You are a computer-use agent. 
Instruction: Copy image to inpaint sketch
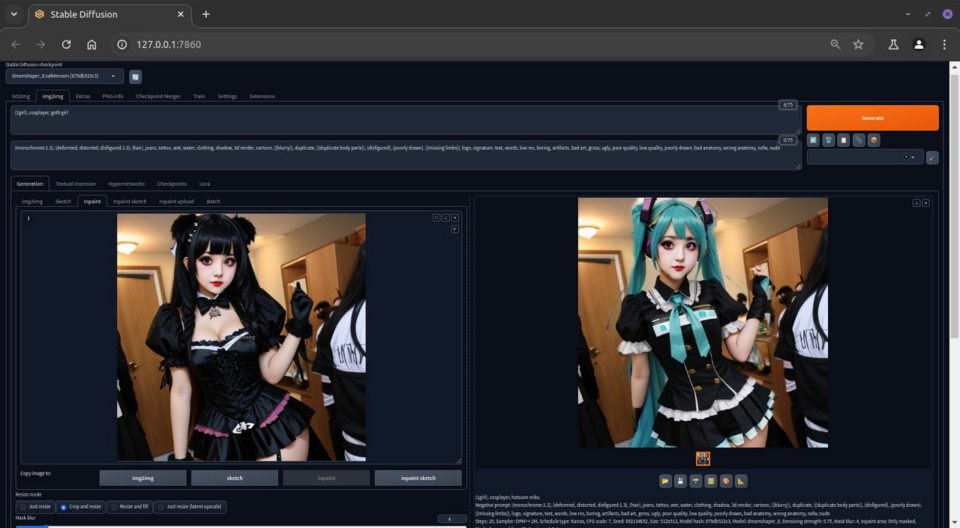point(418,478)
